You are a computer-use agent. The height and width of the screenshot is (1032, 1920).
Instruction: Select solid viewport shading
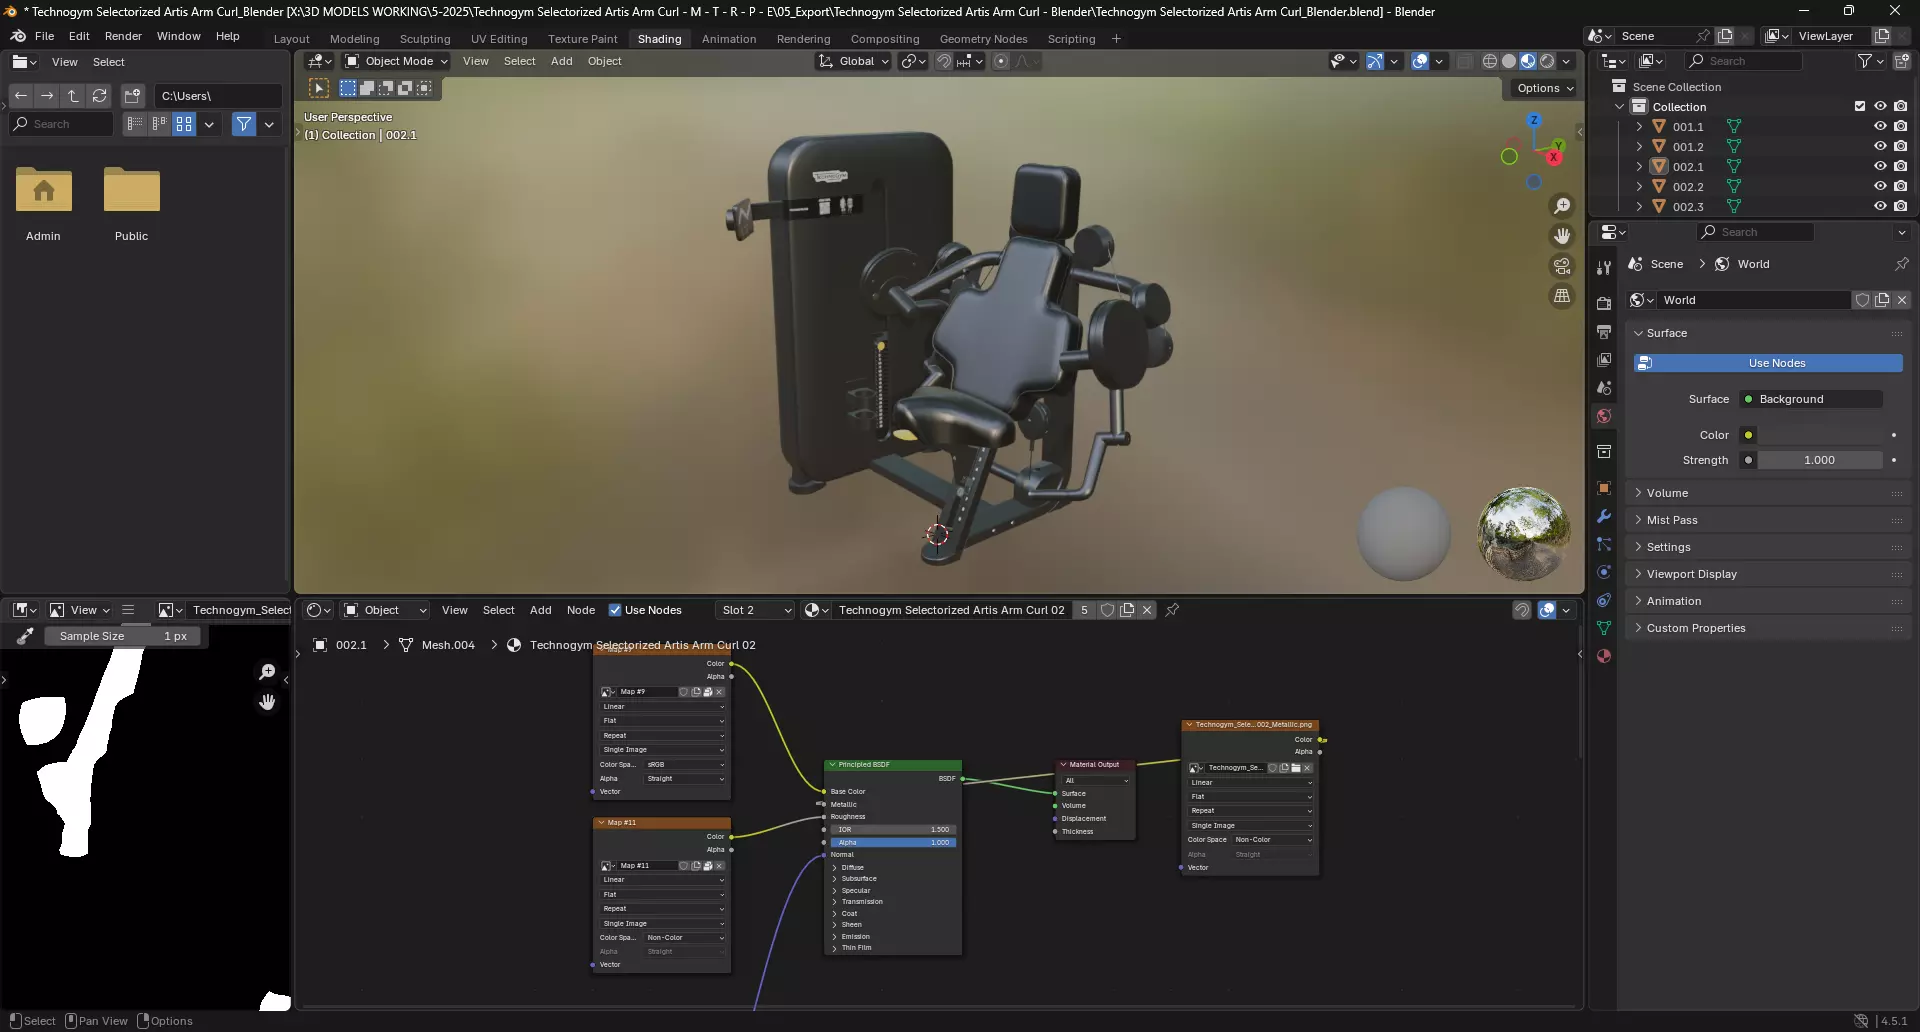pyautogui.click(x=1509, y=61)
